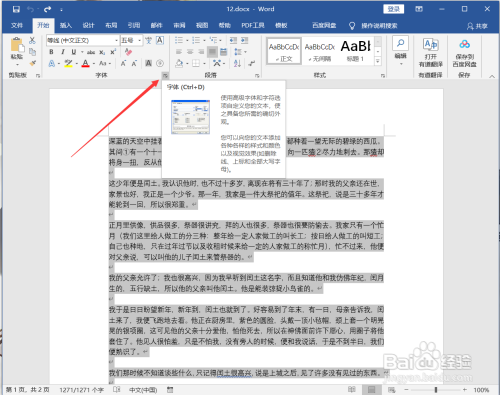Viewport: 500px width, 395px height.
Task: Click Show/Hide paragraph marks icon
Action: click(x=252, y=63)
